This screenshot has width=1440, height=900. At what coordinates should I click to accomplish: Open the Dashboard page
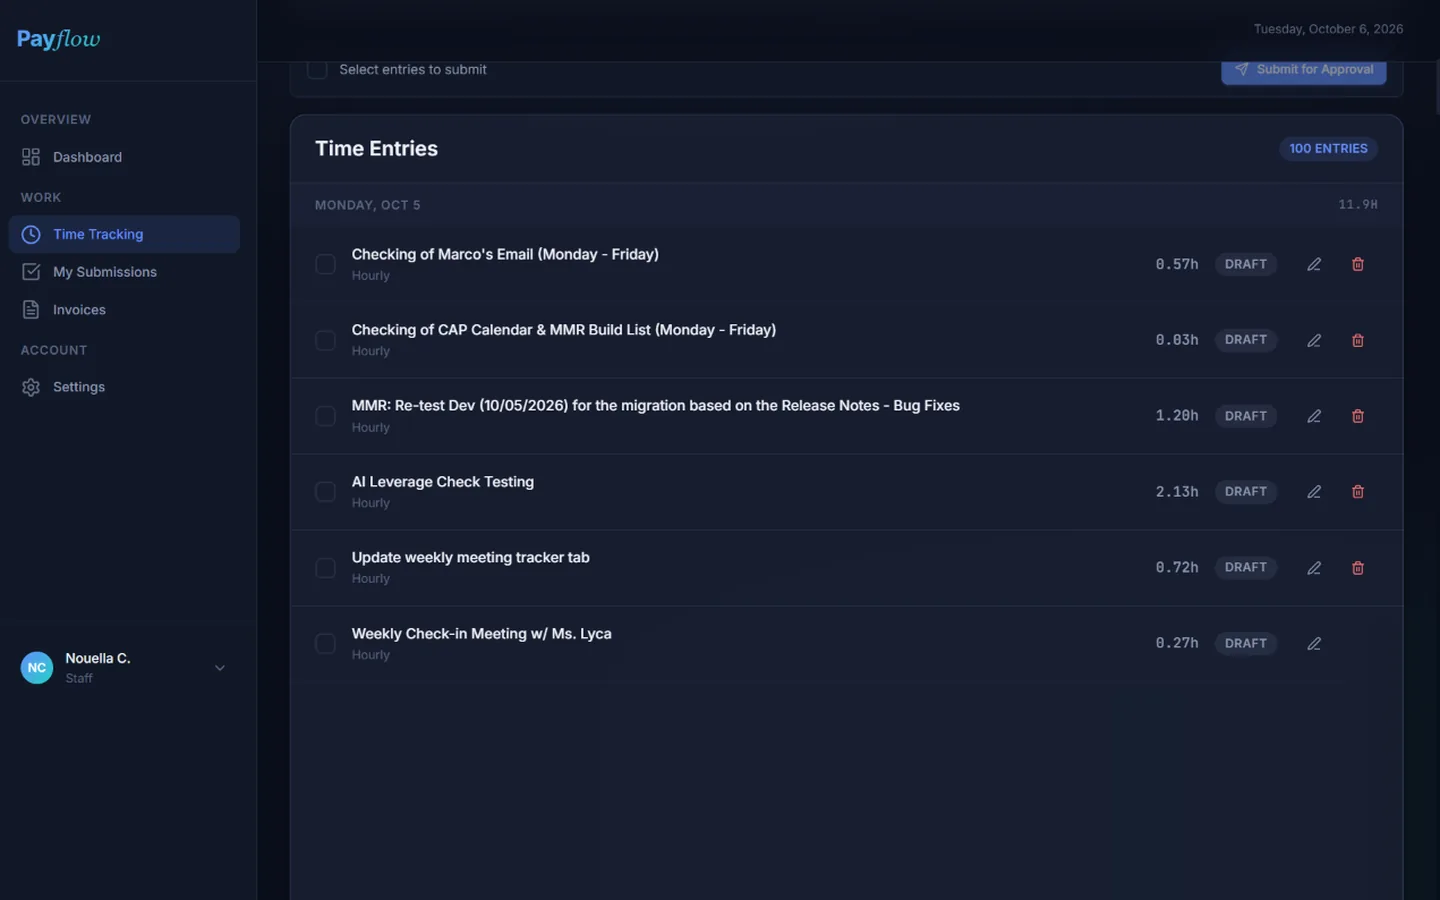pos(124,157)
